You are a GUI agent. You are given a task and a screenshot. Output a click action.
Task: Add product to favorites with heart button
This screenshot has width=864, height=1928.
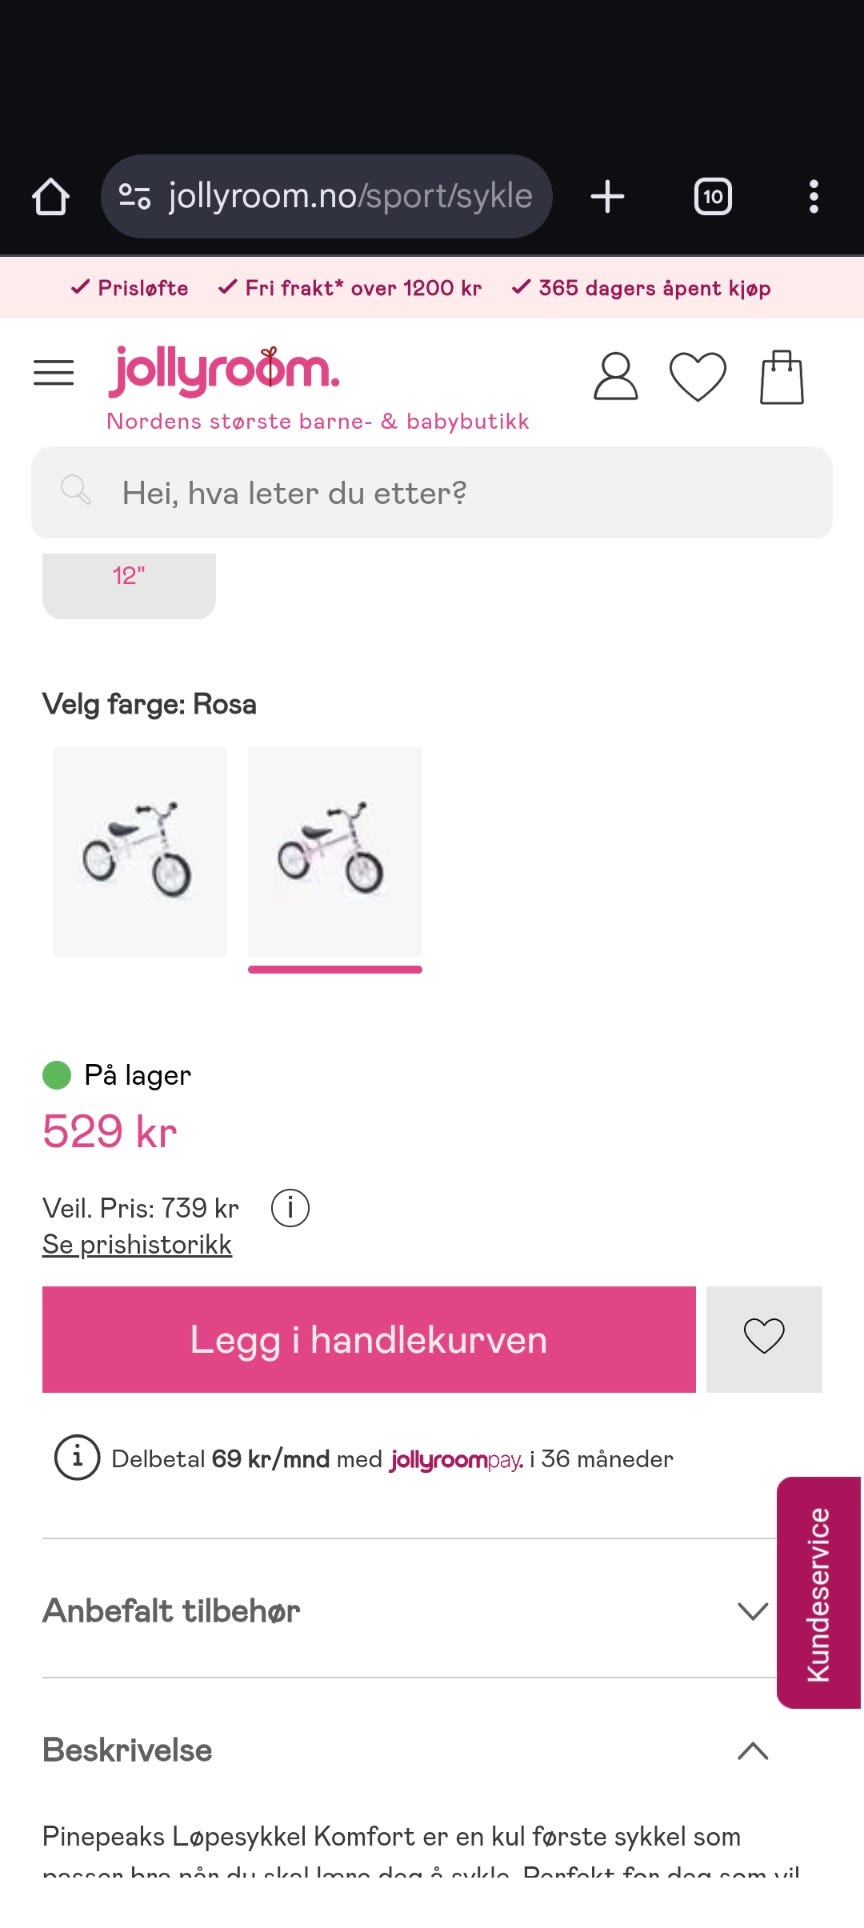click(764, 1339)
